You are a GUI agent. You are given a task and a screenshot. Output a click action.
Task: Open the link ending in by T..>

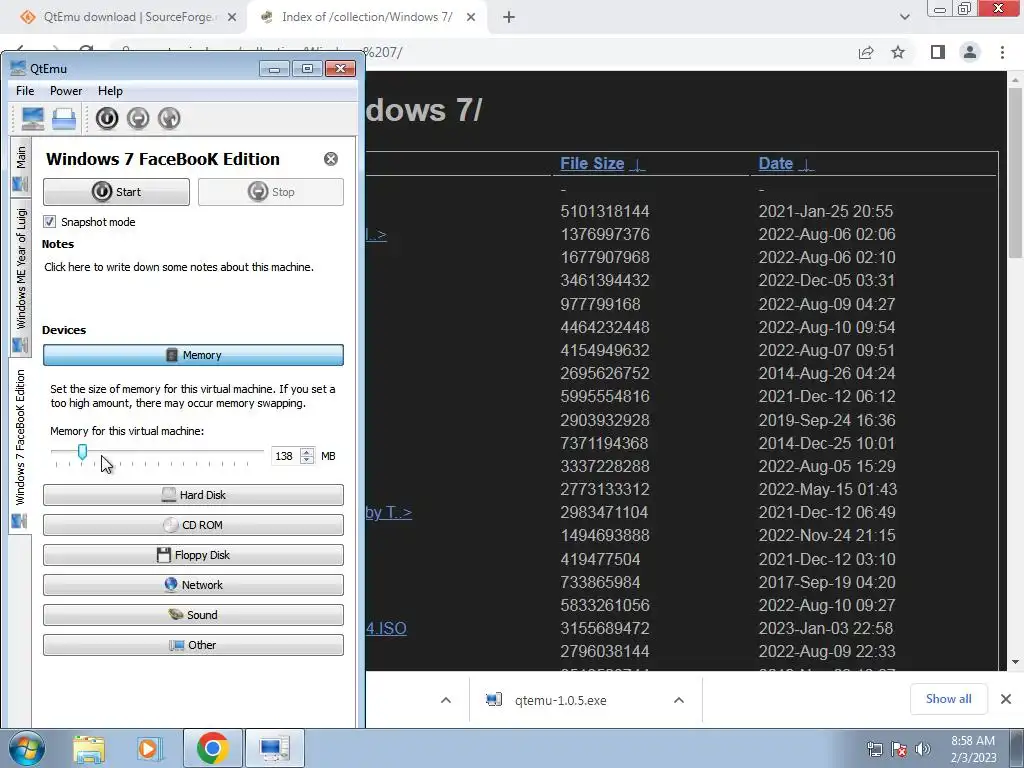pyautogui.click(x=389, y=513)
